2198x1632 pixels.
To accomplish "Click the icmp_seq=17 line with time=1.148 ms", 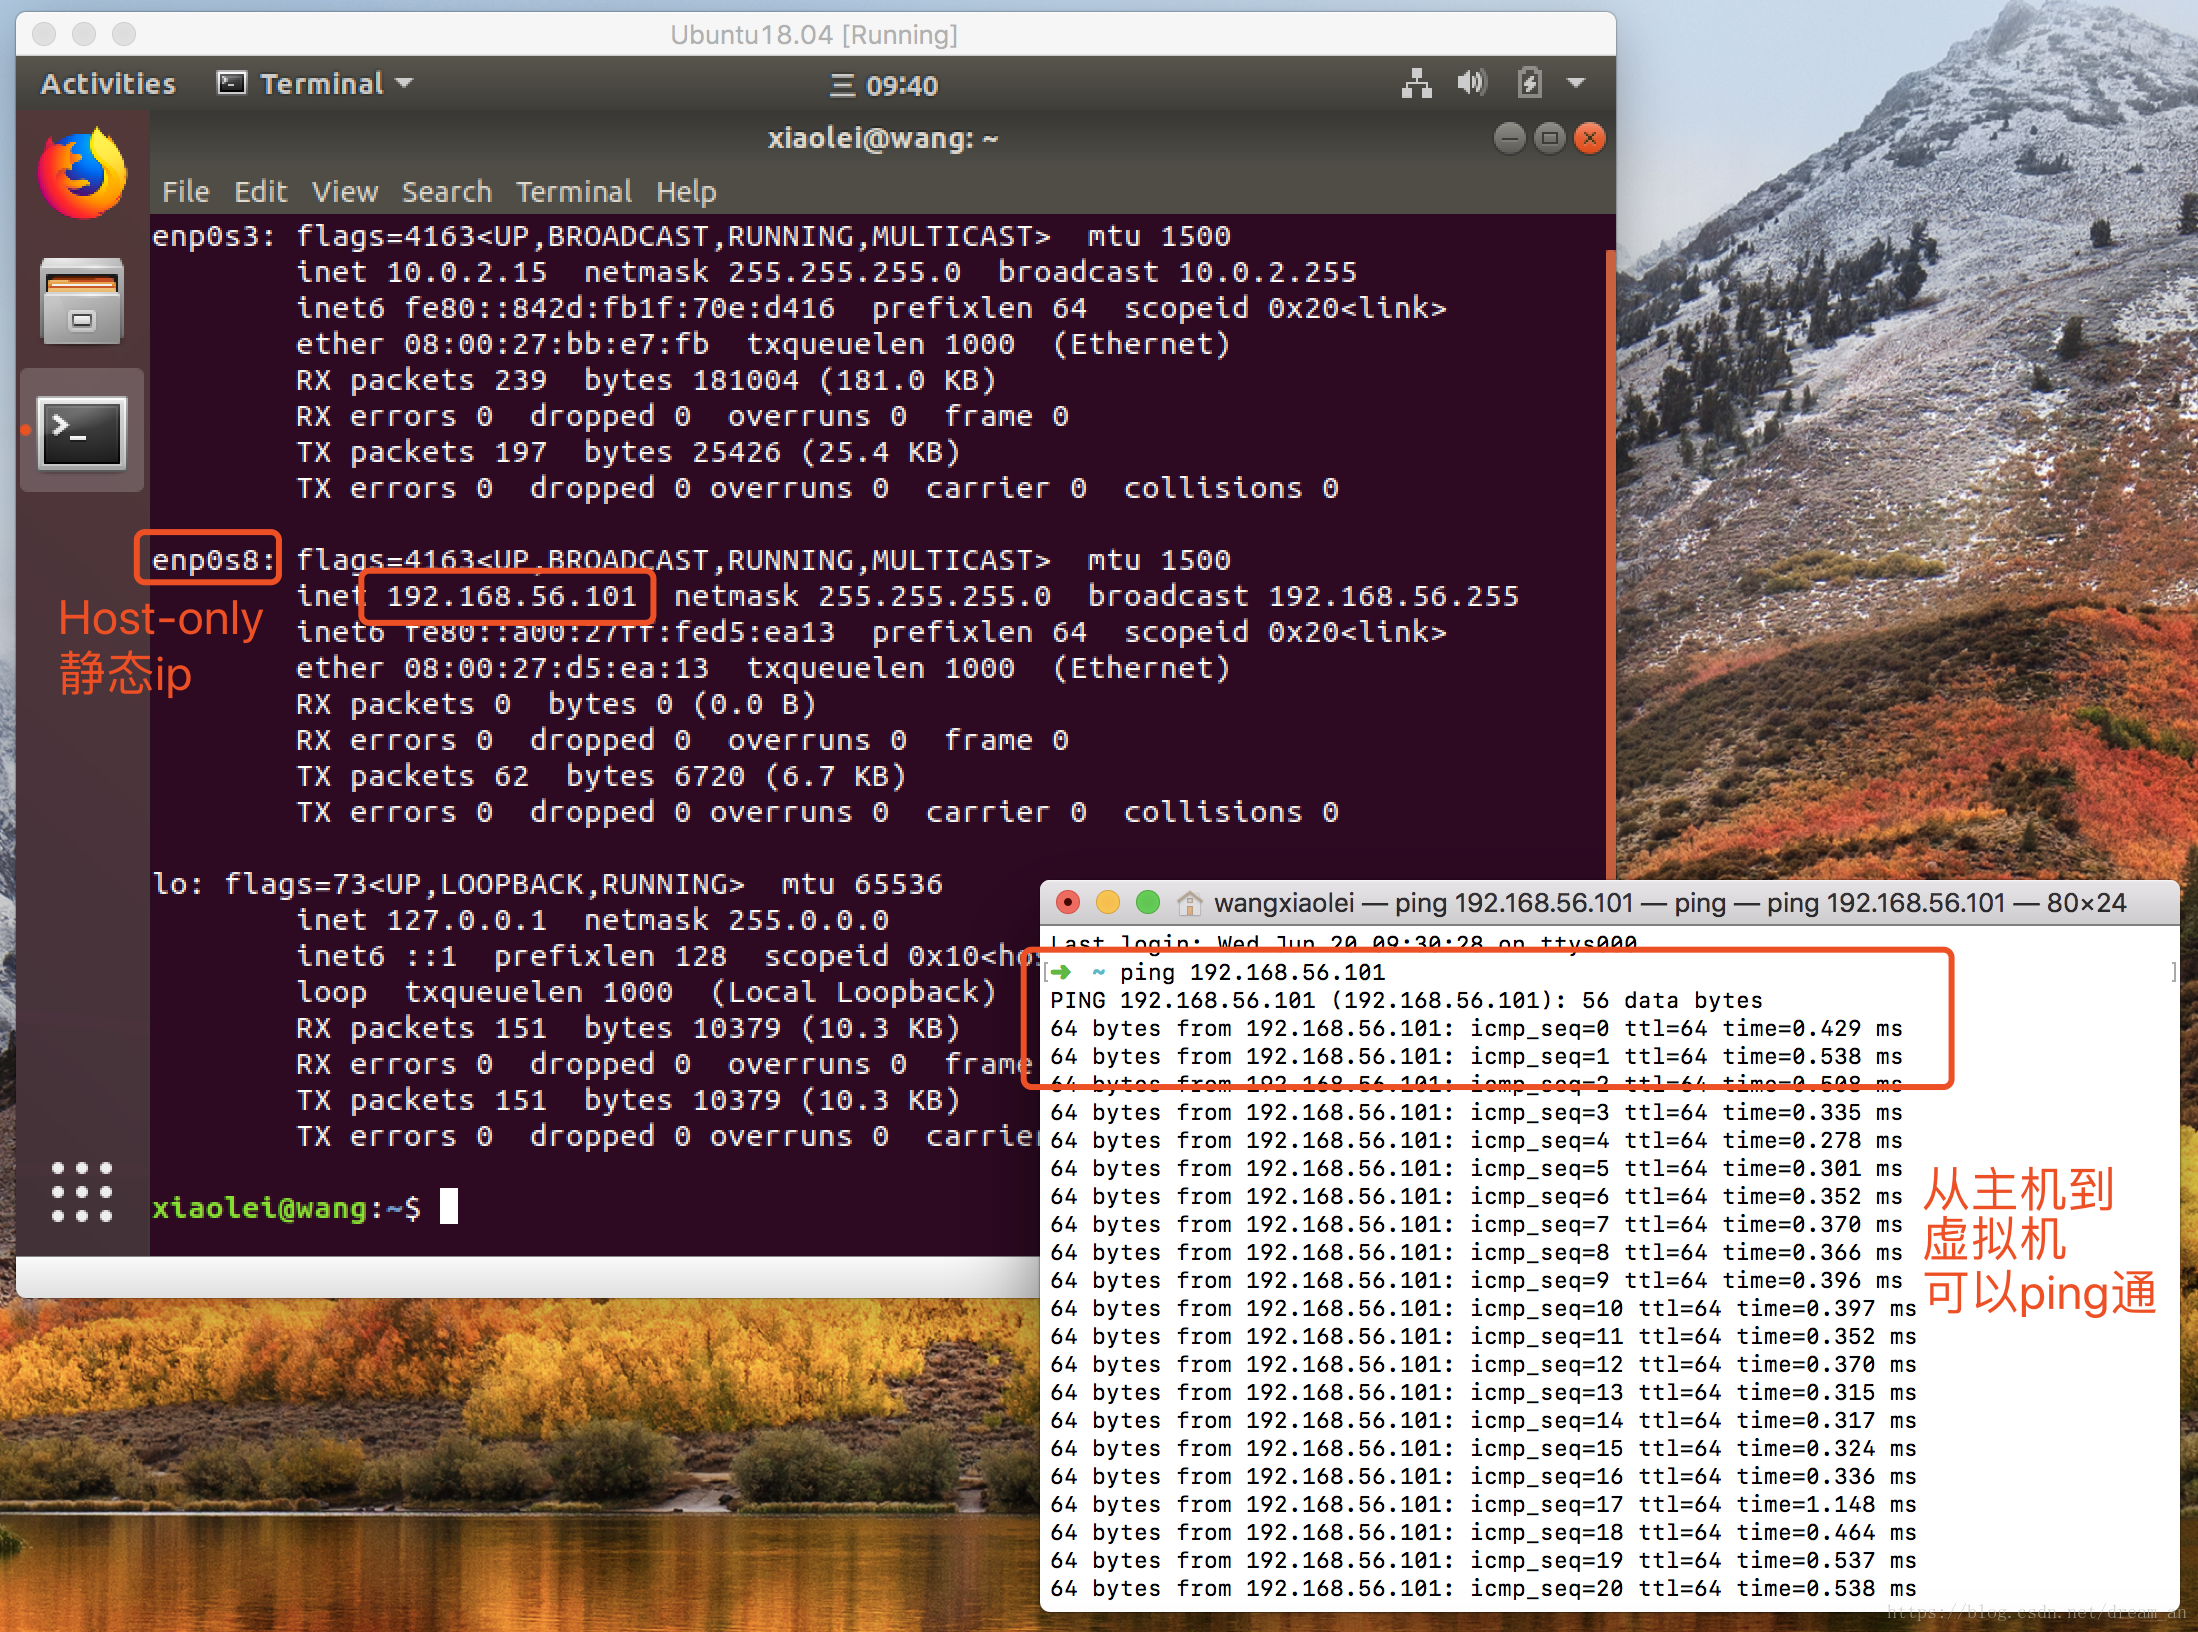I will [x=1483, y=1504].
